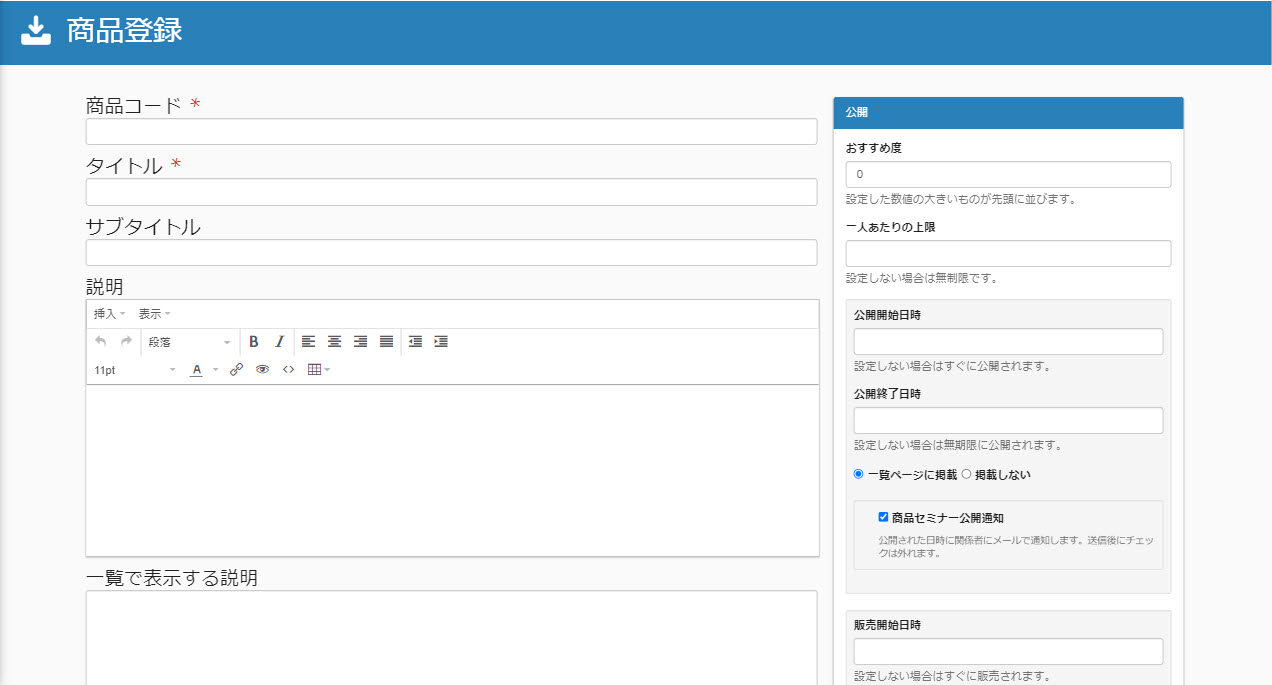Apply italic formatting in the editor
The width and height of the screenshot is (1272, 685).
click(x=280, y=342)
